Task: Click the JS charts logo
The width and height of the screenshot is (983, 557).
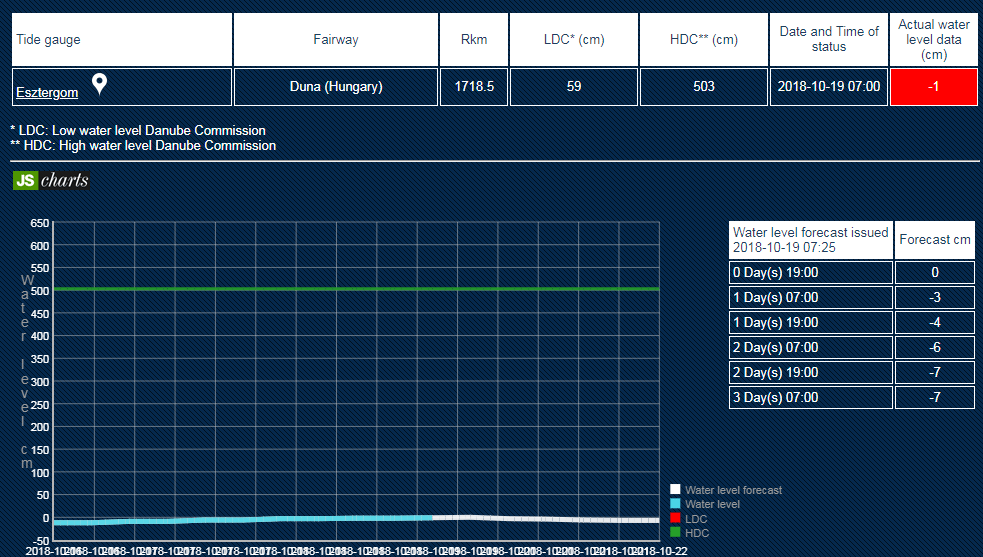Action: tap(51, 181)
